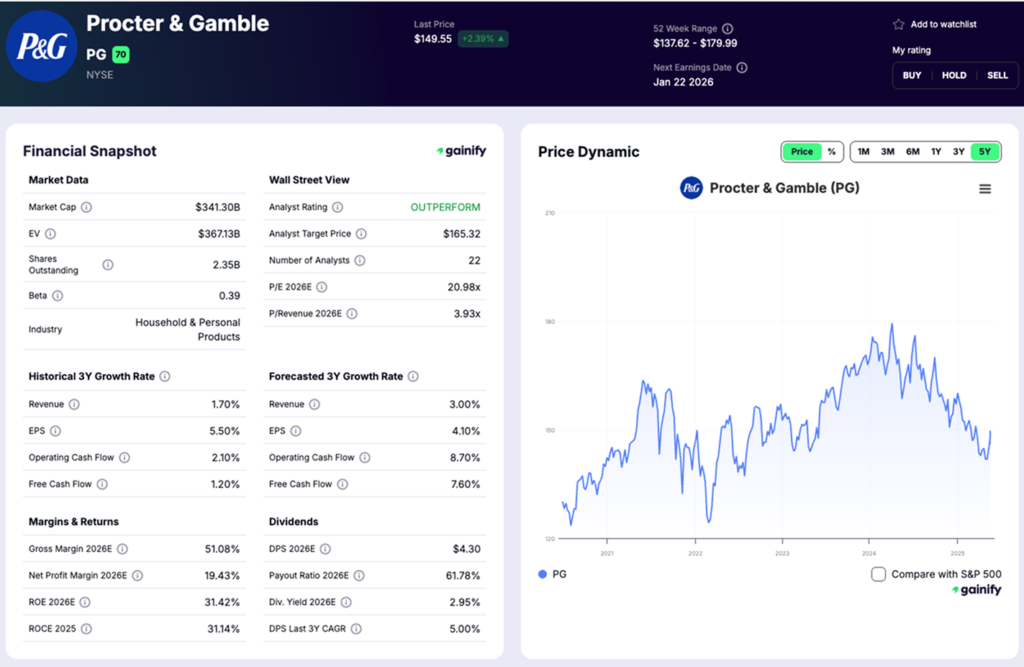Click the gainify logo in Financial Snapshot header
This screenshot has width=1024, height=667.
click(x=460, y=150)
